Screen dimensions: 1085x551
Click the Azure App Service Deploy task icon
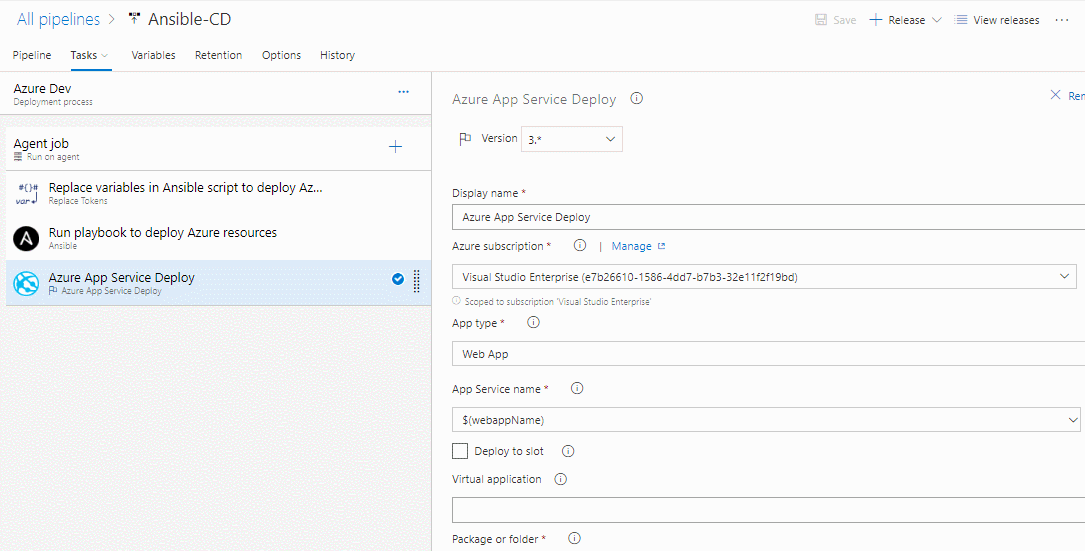coord(26,283)
